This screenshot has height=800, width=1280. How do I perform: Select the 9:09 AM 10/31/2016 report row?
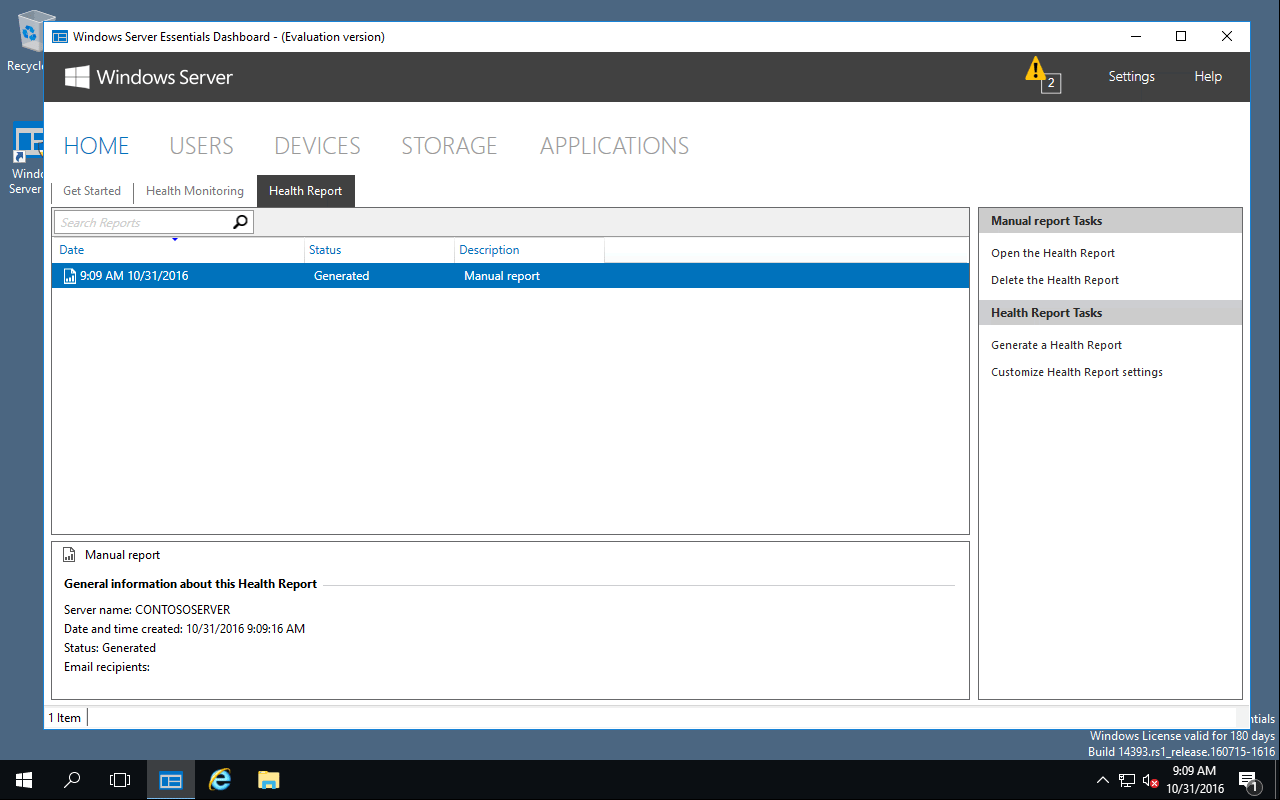510,276
